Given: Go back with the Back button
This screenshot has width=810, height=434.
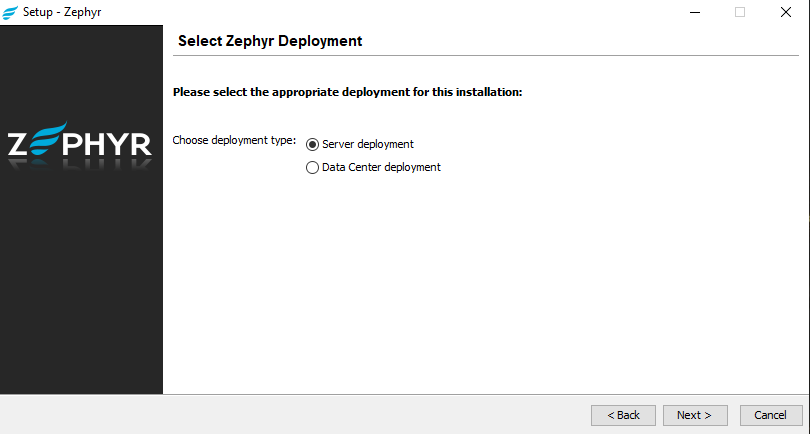Looking at the screenshot, I should coord(623,415).
